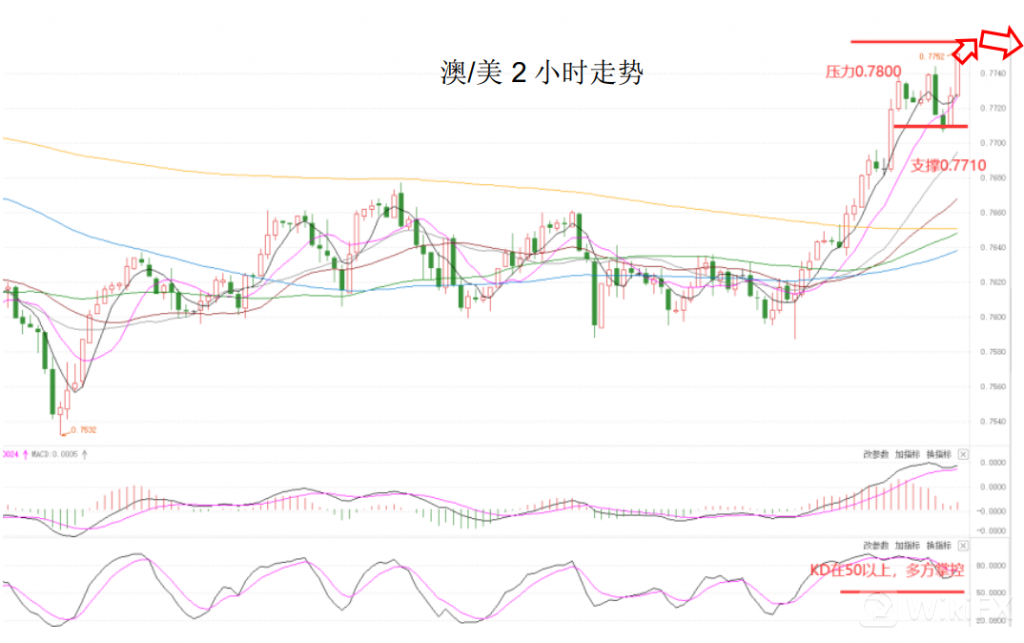Viewport: 1024px width, 643px height.
Task: Click 0.7740 on the price axis
Action: point(993,73)
